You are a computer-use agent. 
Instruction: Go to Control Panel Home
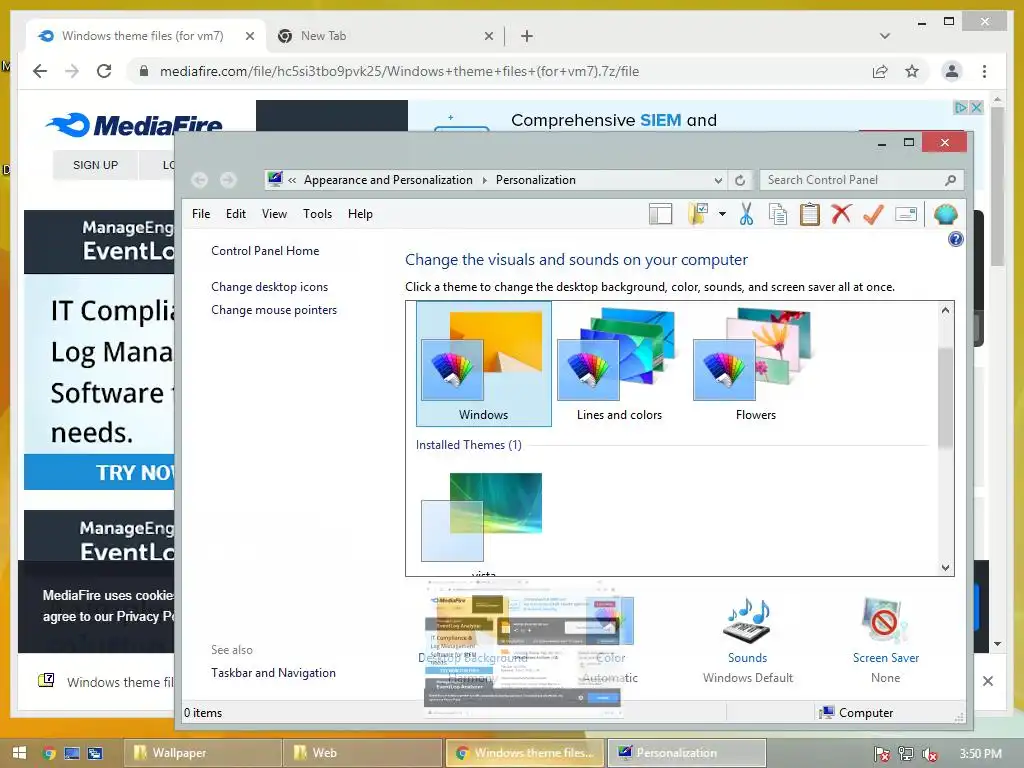[x=265, y=251]
